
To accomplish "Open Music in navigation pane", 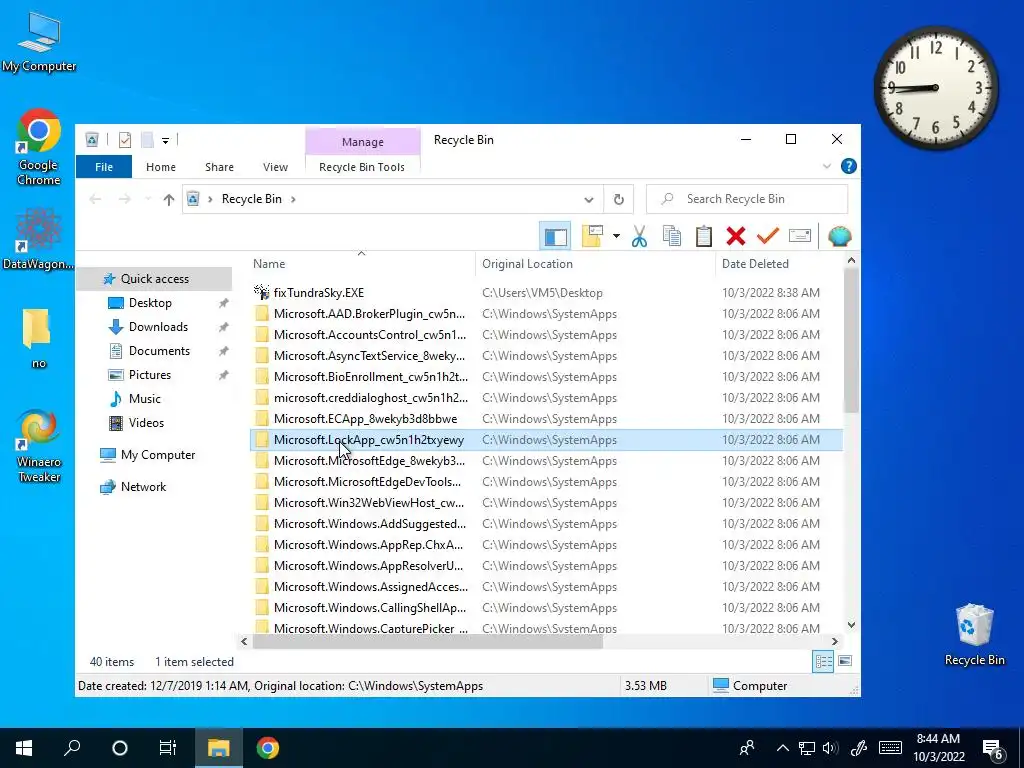I will (x=144, y=399).
